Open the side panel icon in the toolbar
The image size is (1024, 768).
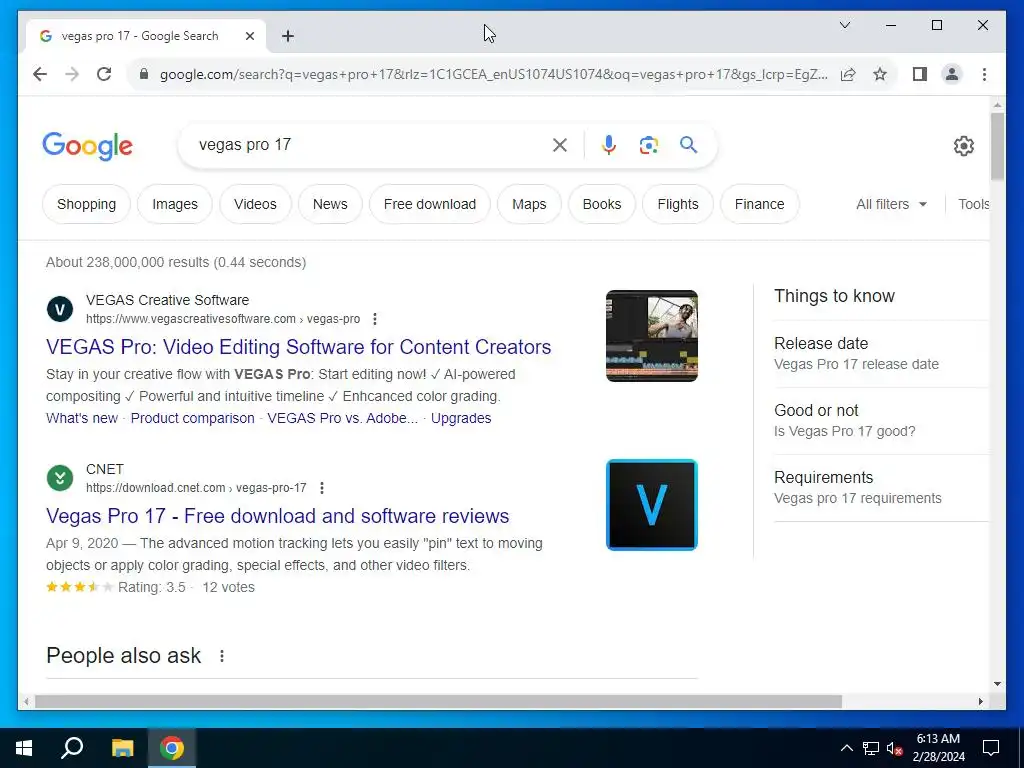[x=920, y=74]
